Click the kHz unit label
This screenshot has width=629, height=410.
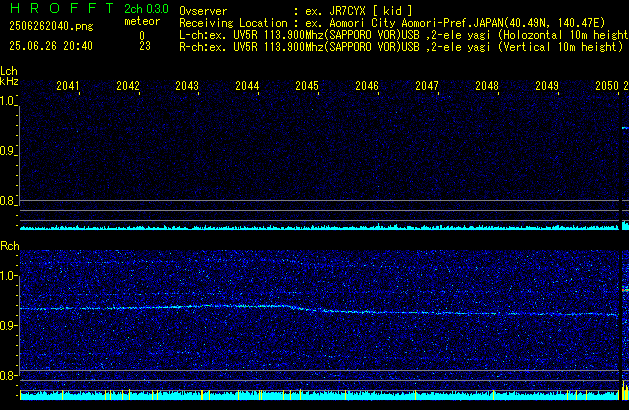[9, 81]
